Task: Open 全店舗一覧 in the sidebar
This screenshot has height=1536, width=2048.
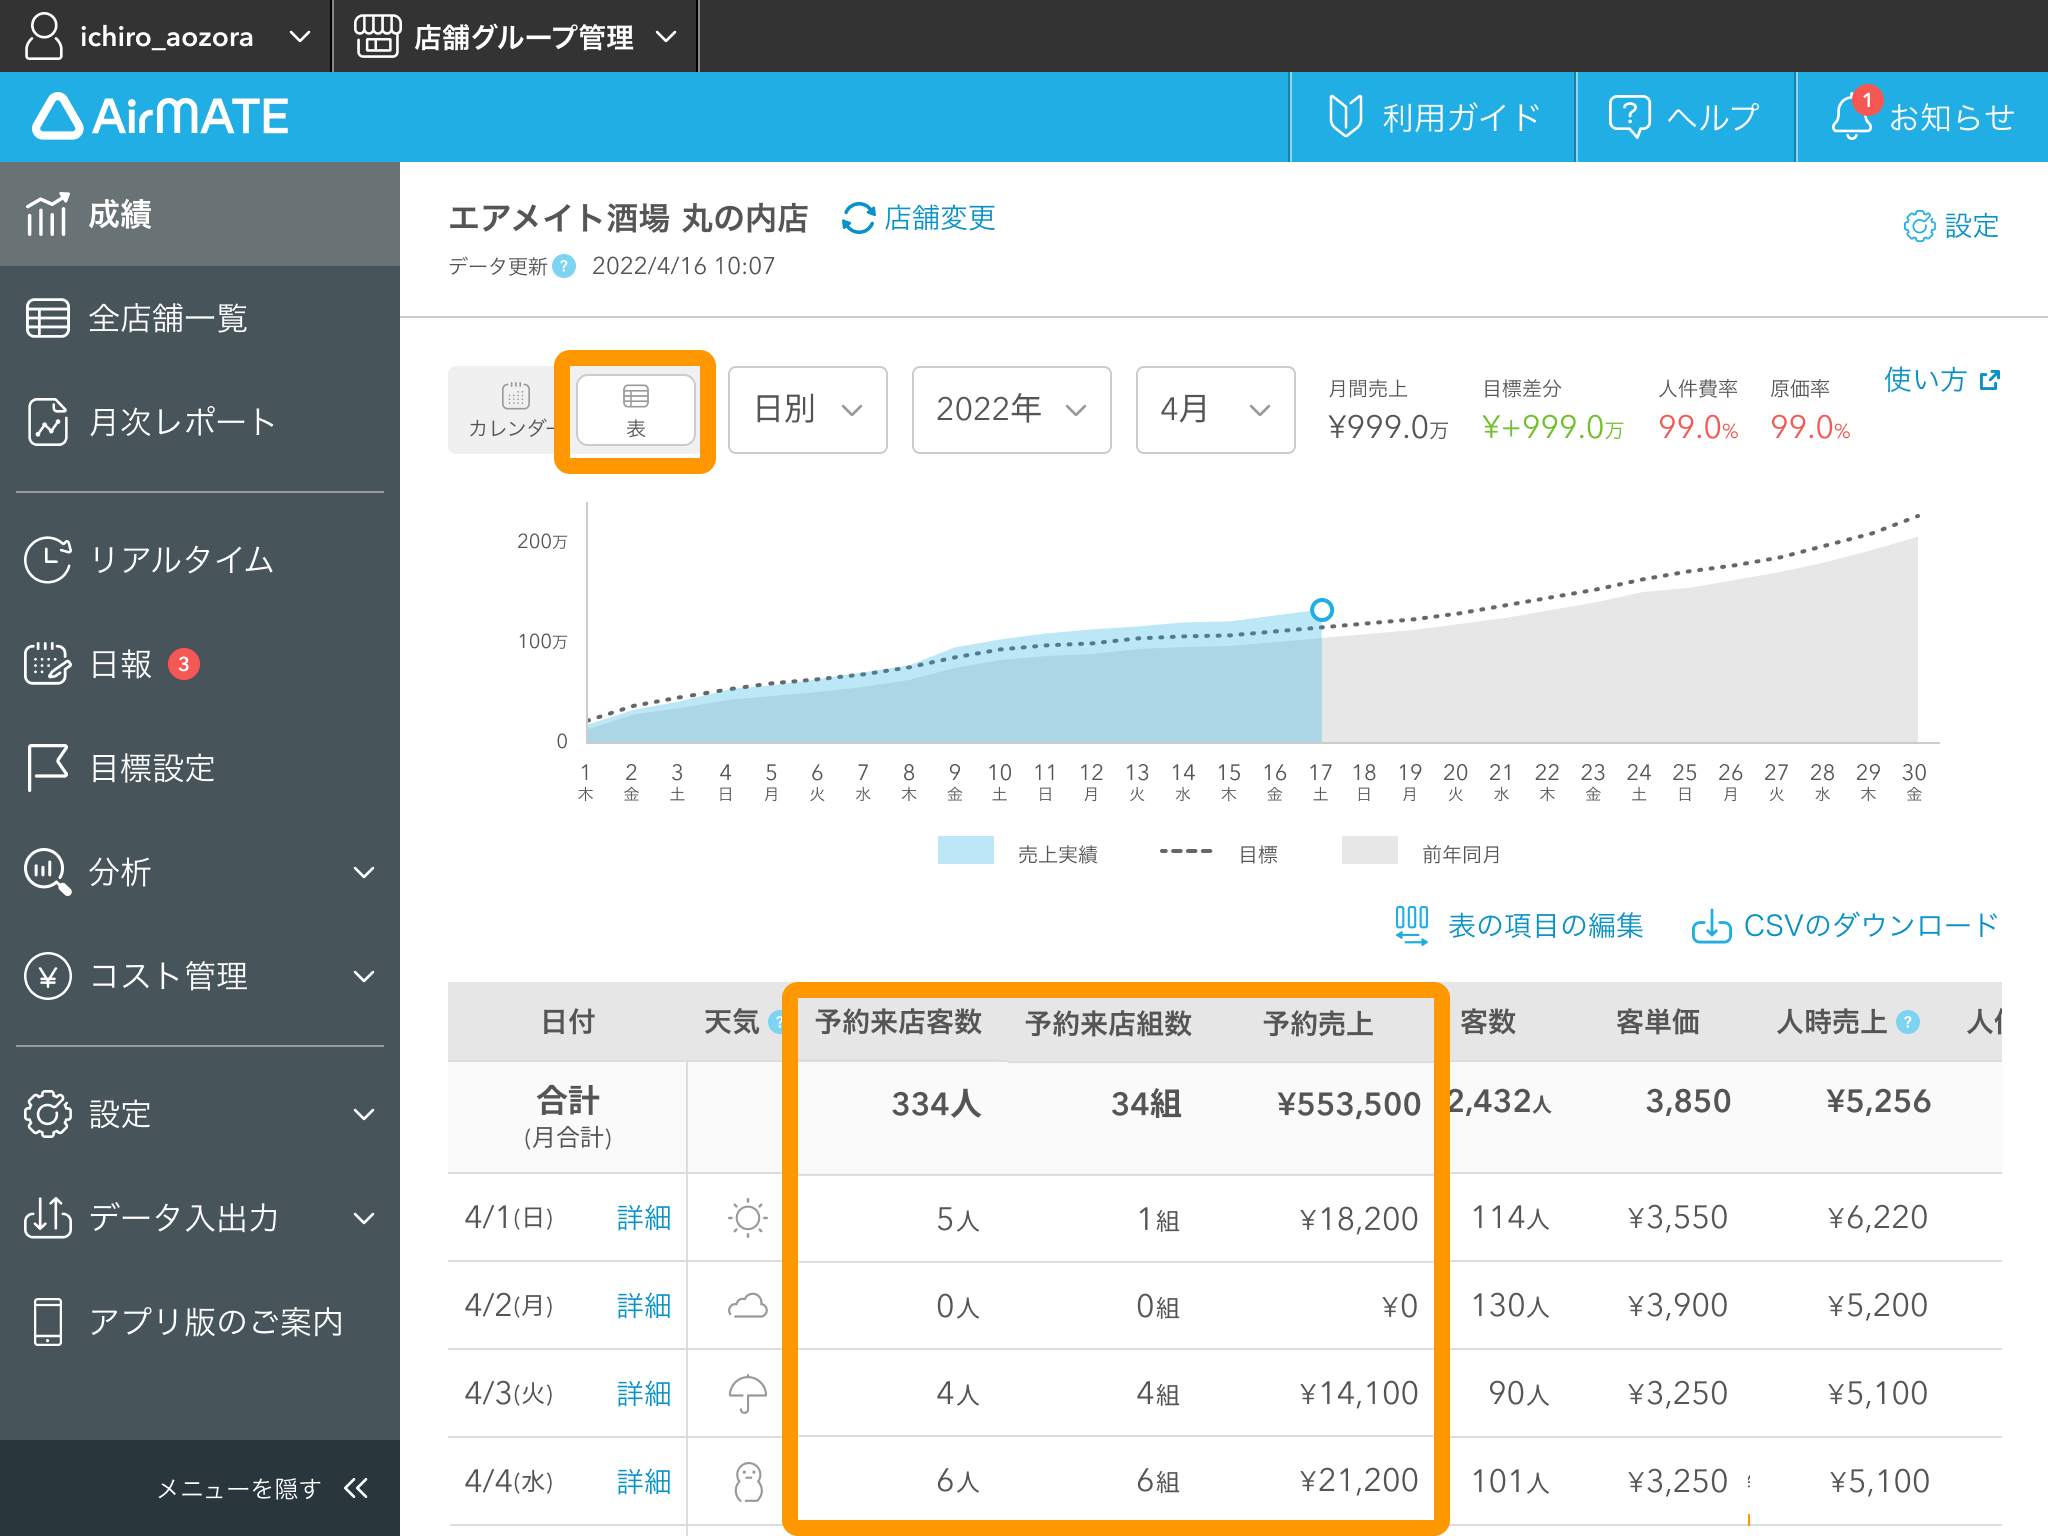Action: (200, 318)
